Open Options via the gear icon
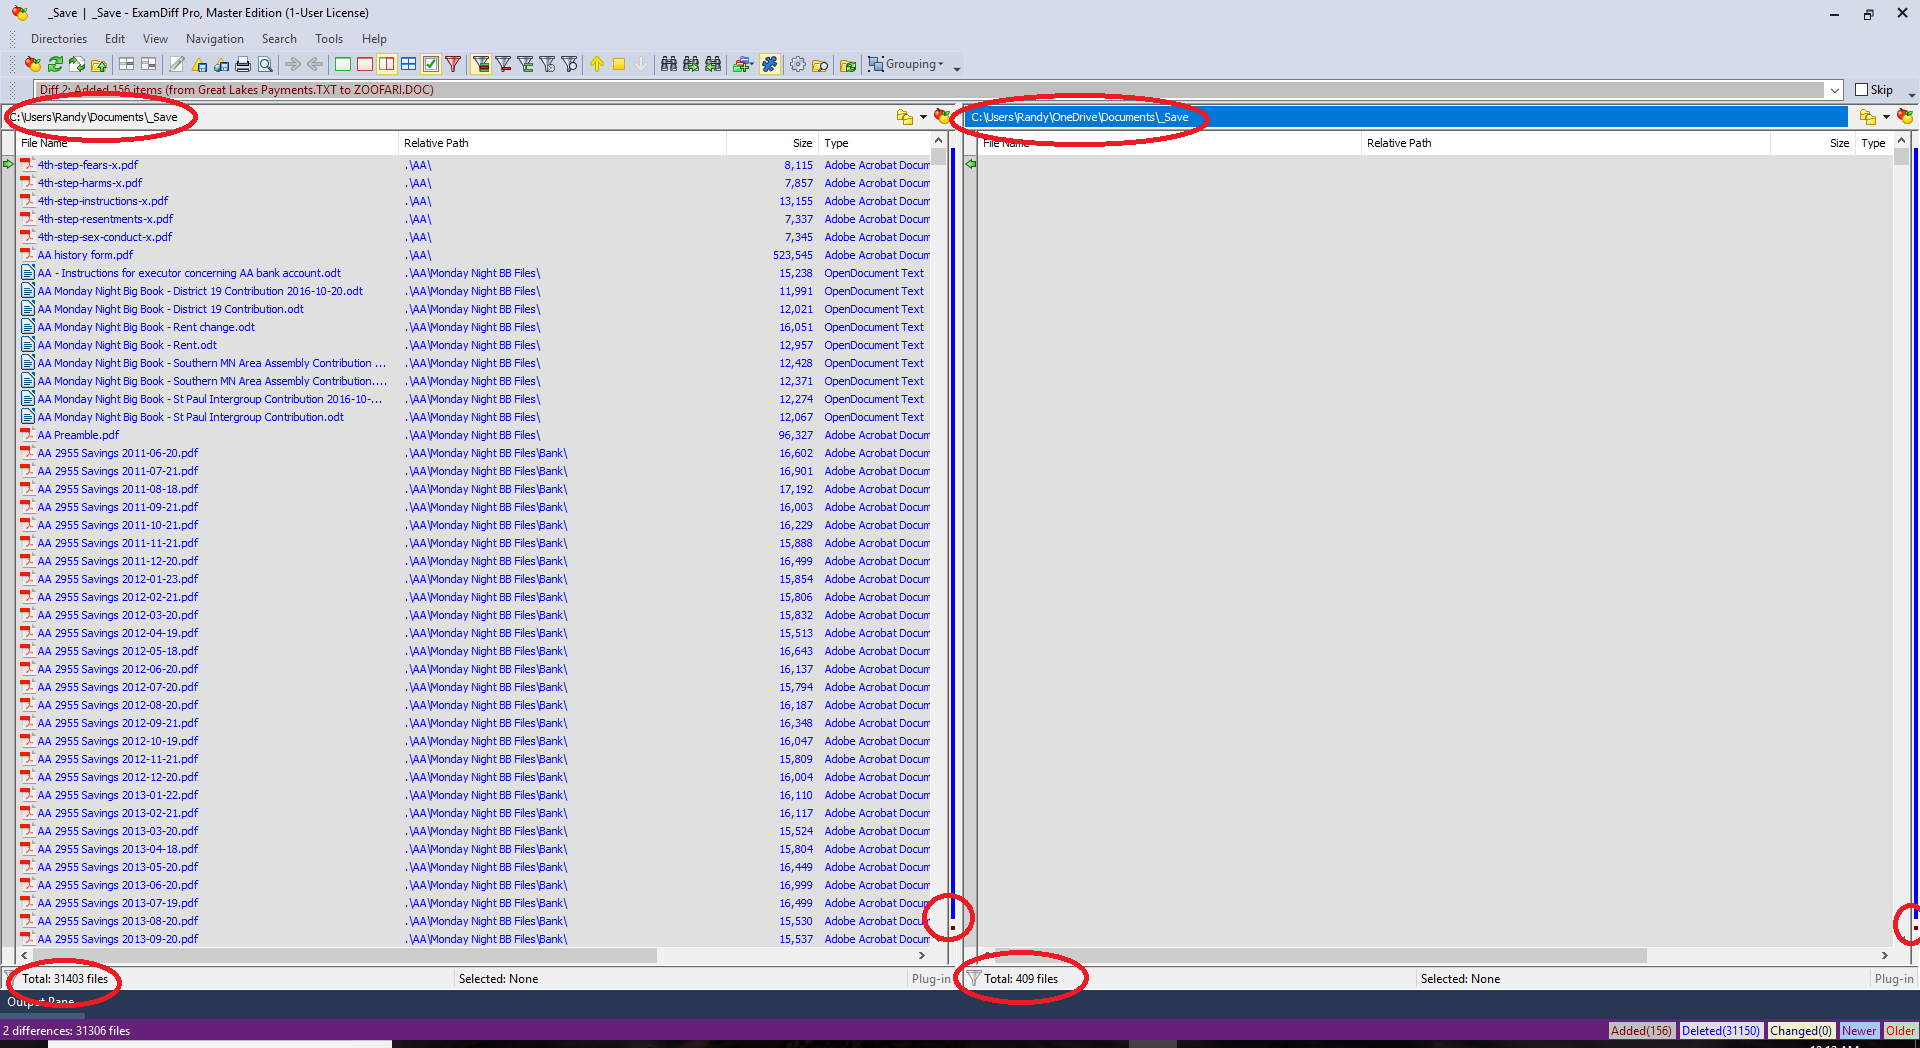Screen dimensions: 1920x1048 tap(798, 64)
